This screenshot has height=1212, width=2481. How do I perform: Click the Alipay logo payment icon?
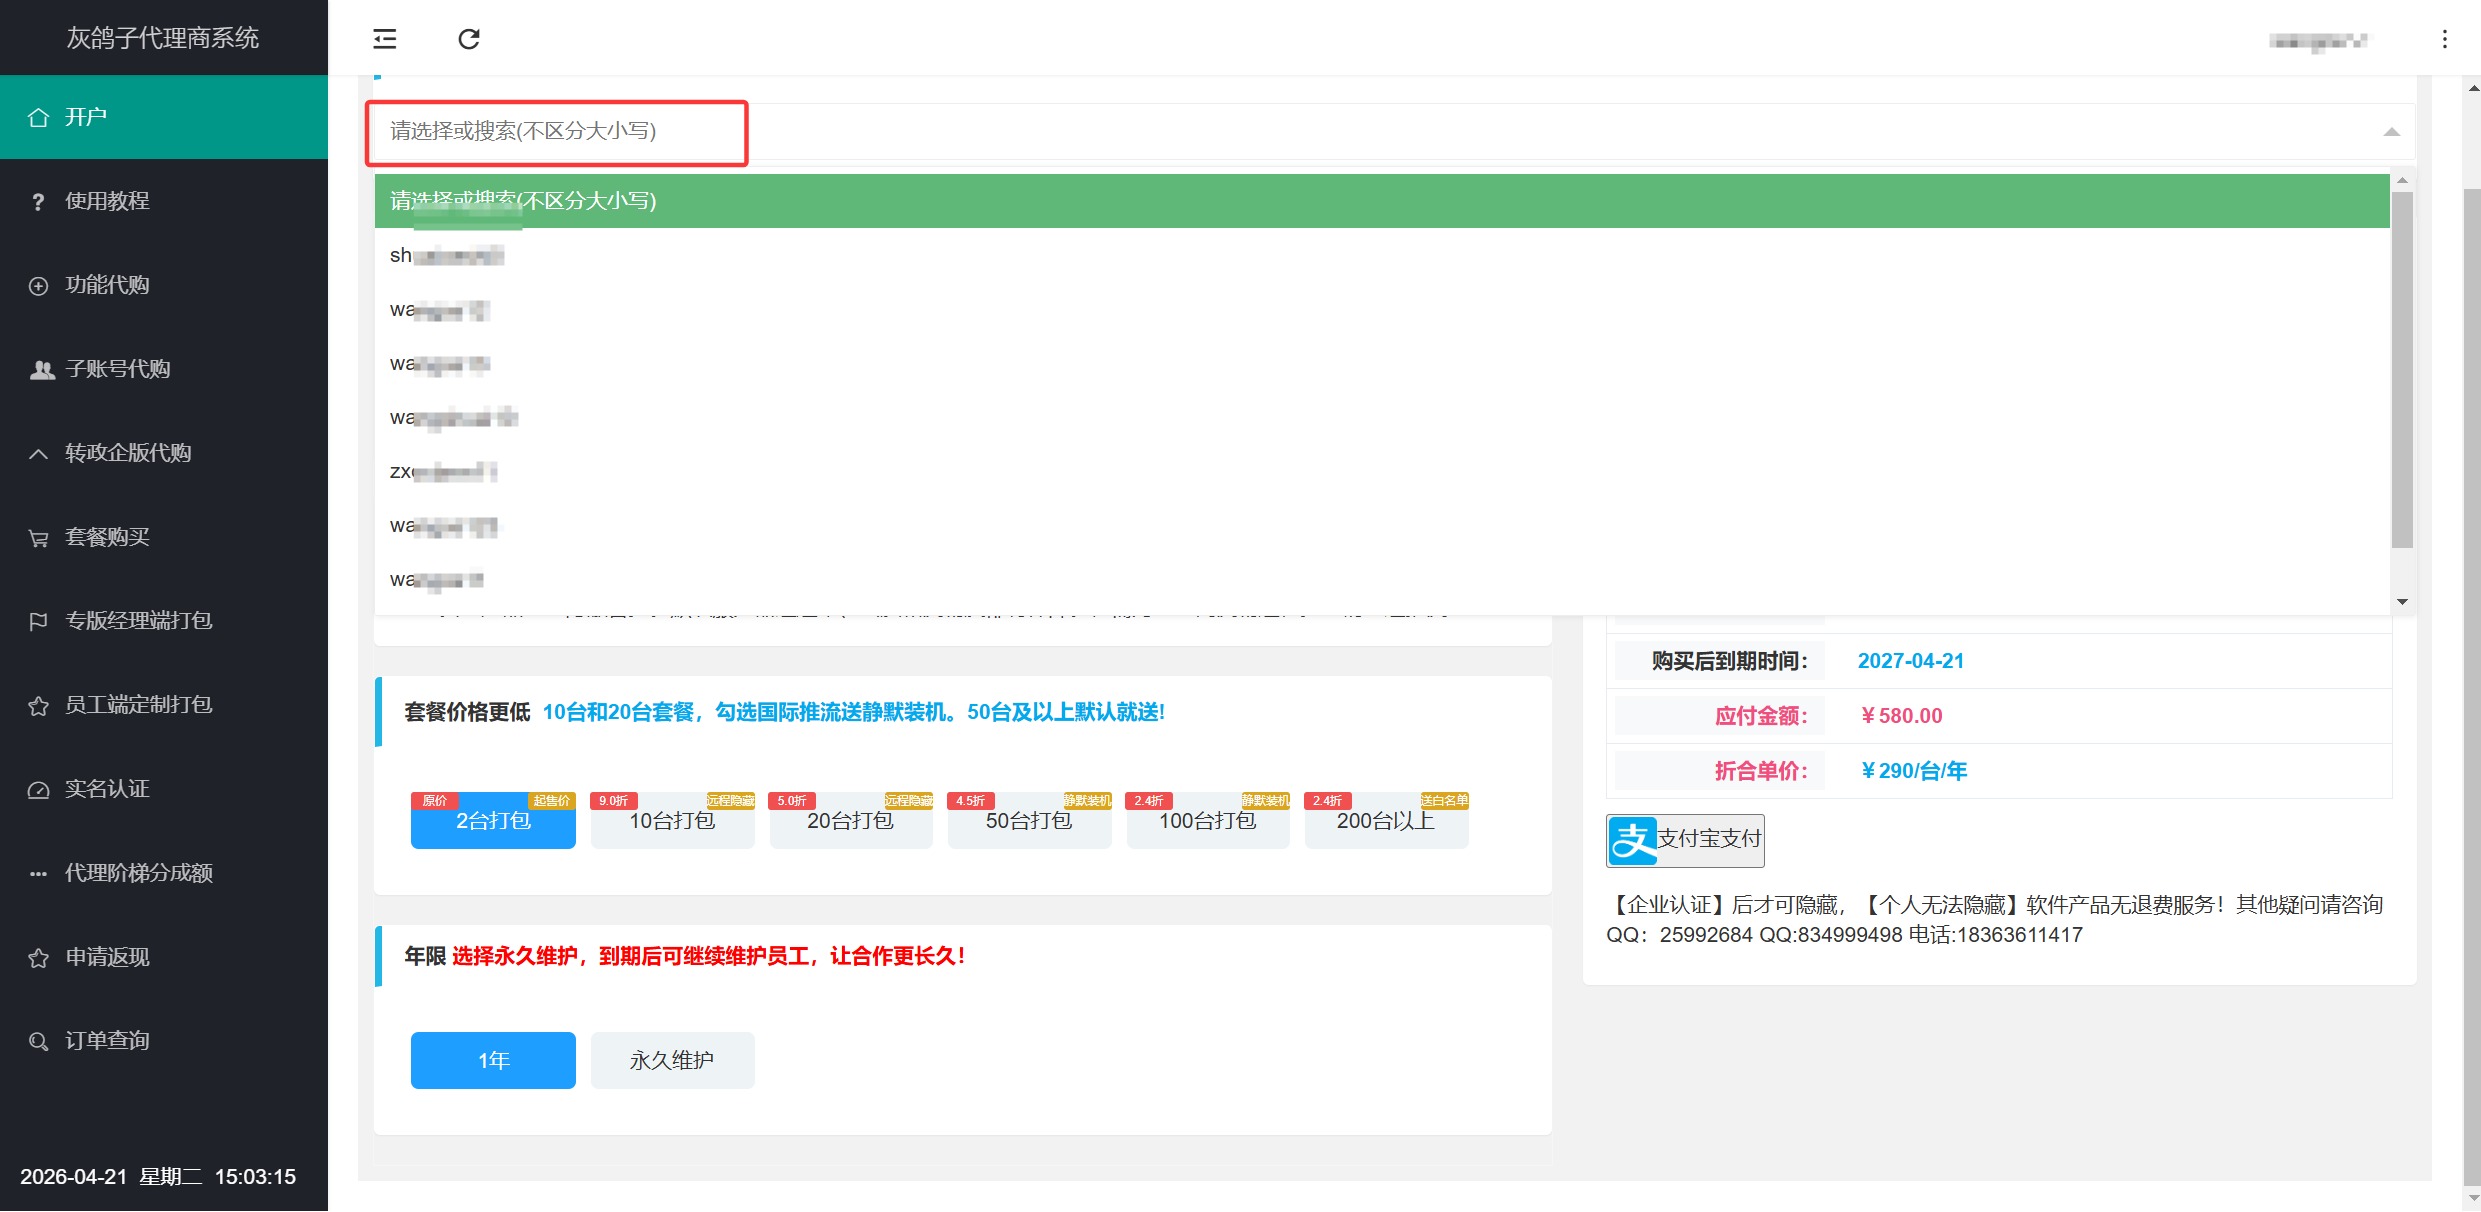(x=1633, y=840)
